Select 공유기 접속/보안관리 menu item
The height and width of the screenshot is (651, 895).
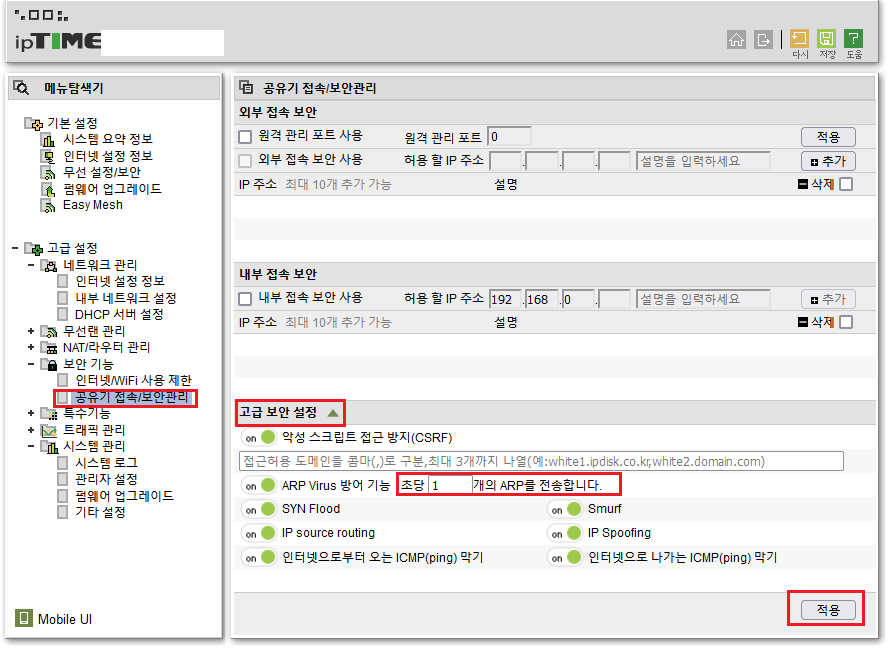(x=131, y=397)
